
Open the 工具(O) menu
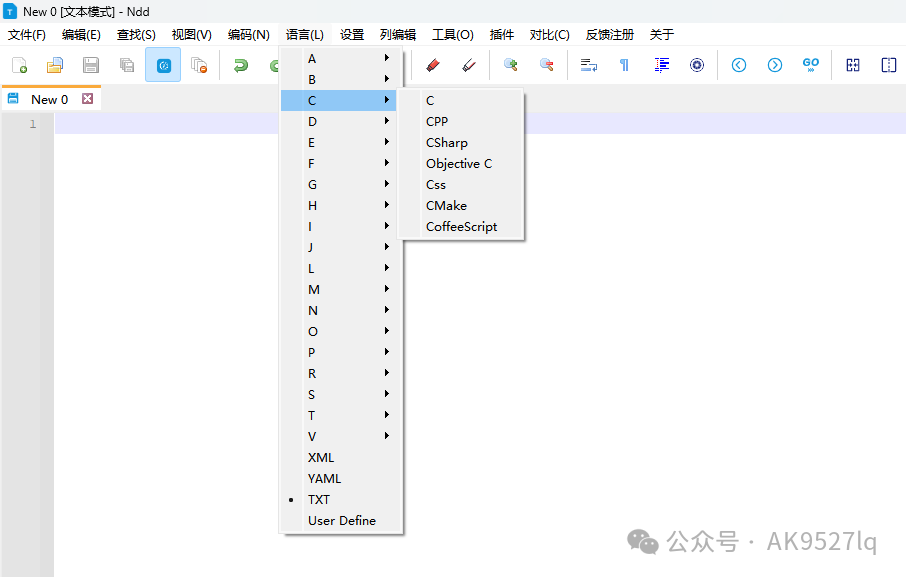pos(453,35)
